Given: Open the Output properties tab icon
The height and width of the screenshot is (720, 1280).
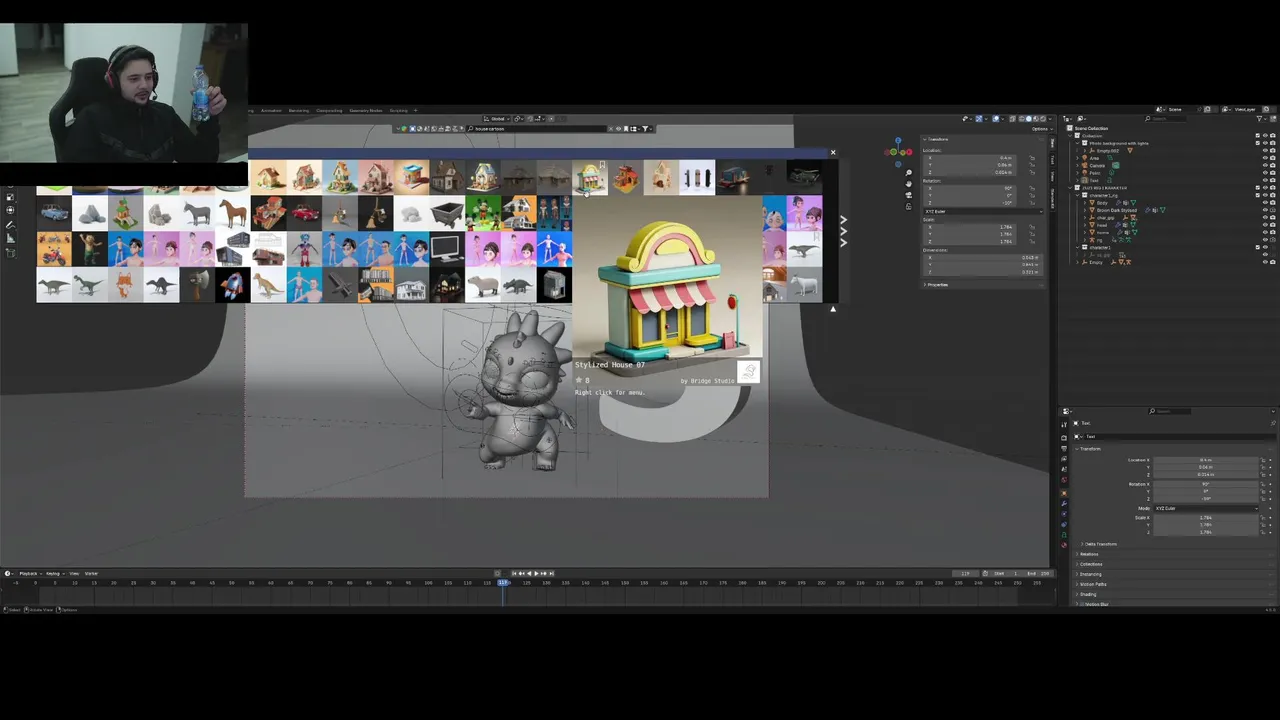Looking at the screenshot, I should [x=1064, y=448].
